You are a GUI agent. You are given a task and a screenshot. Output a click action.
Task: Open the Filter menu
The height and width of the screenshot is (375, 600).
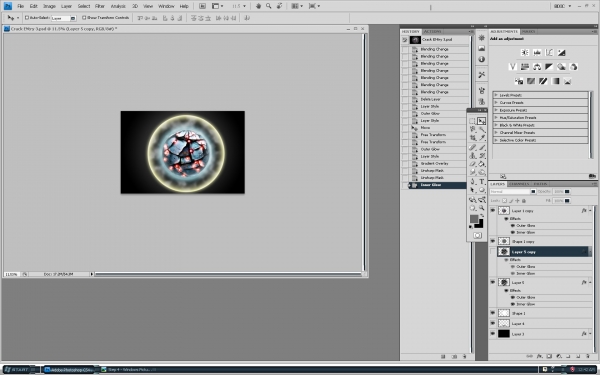(x=100, y=6)
